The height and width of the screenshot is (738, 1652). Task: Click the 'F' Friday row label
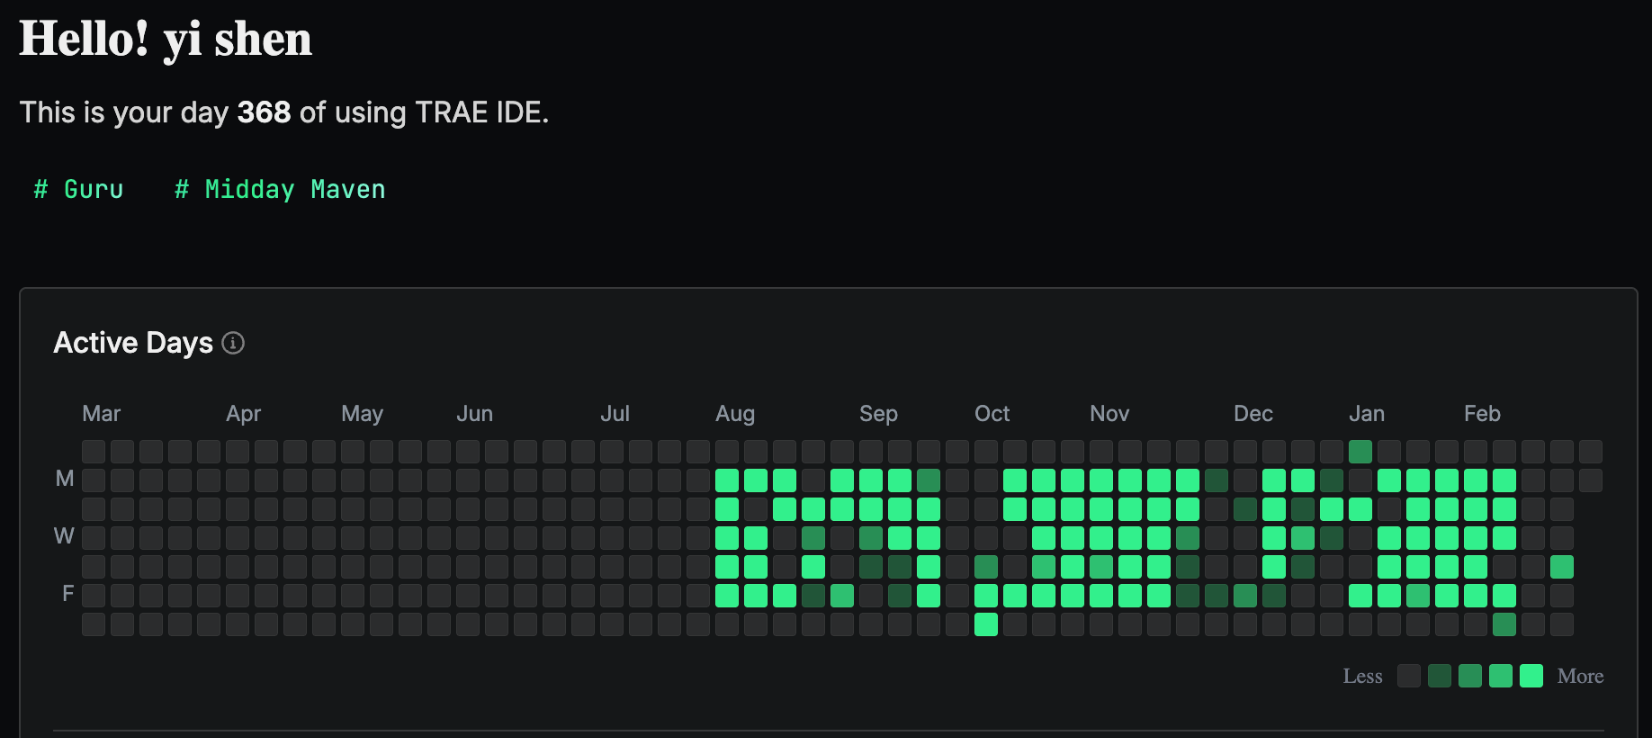68,594
